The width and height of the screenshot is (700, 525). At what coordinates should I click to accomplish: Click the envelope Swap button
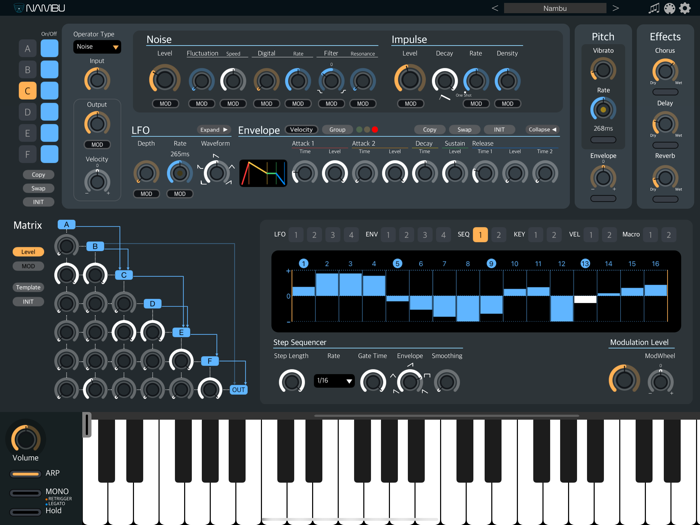click(x=464, y=129)
